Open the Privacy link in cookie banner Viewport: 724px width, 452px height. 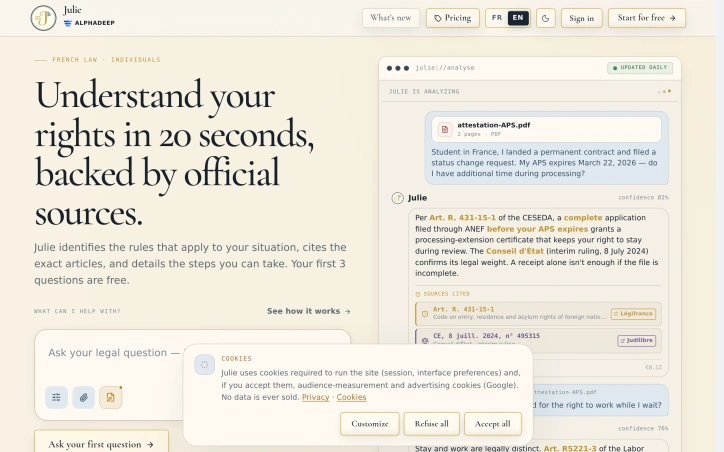click(x=315, y=397)
